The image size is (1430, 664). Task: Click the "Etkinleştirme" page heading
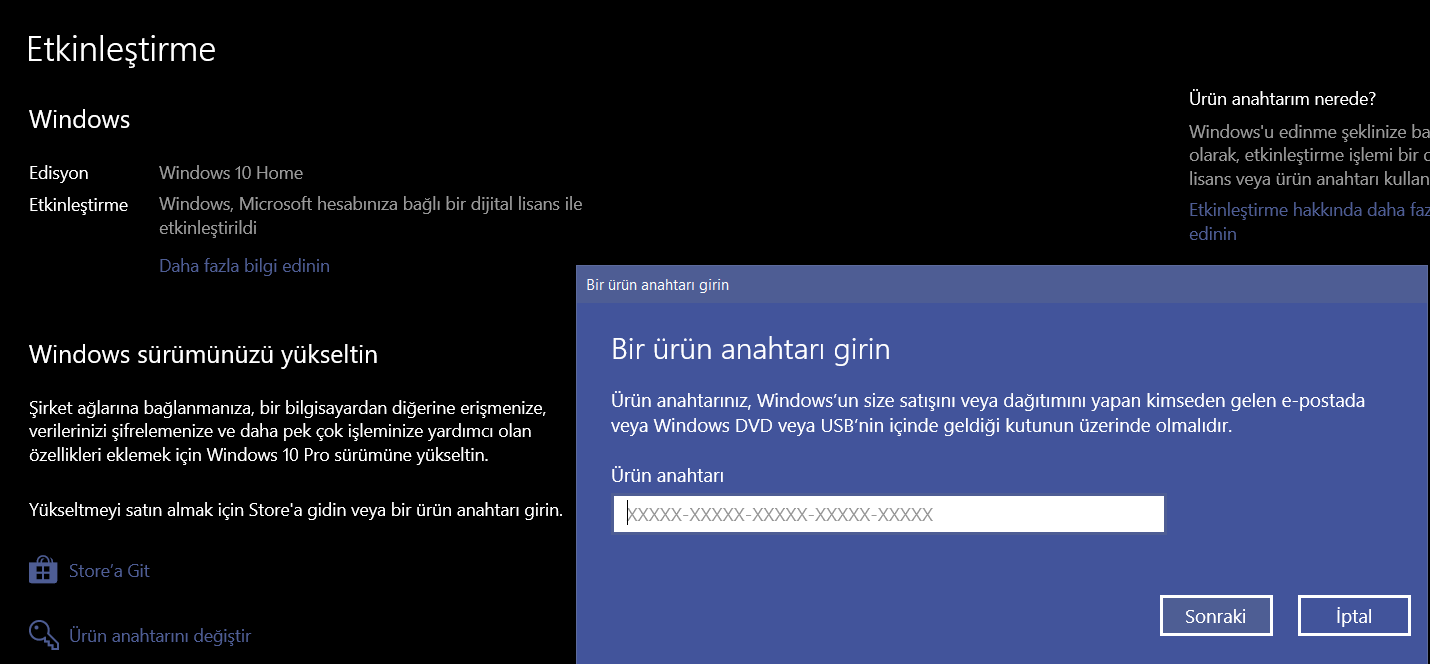point(121,49)
